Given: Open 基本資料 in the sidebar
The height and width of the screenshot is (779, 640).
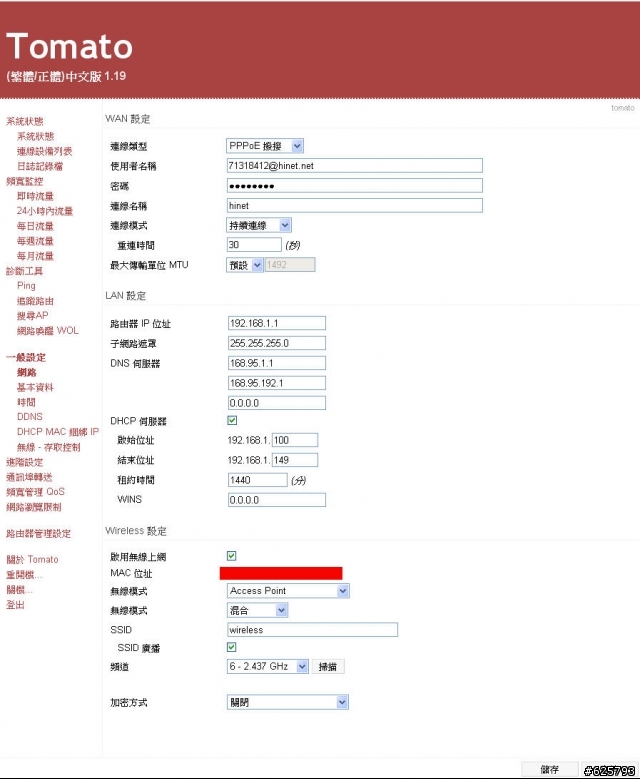Looking at the screenshot, I should point(35,388).
